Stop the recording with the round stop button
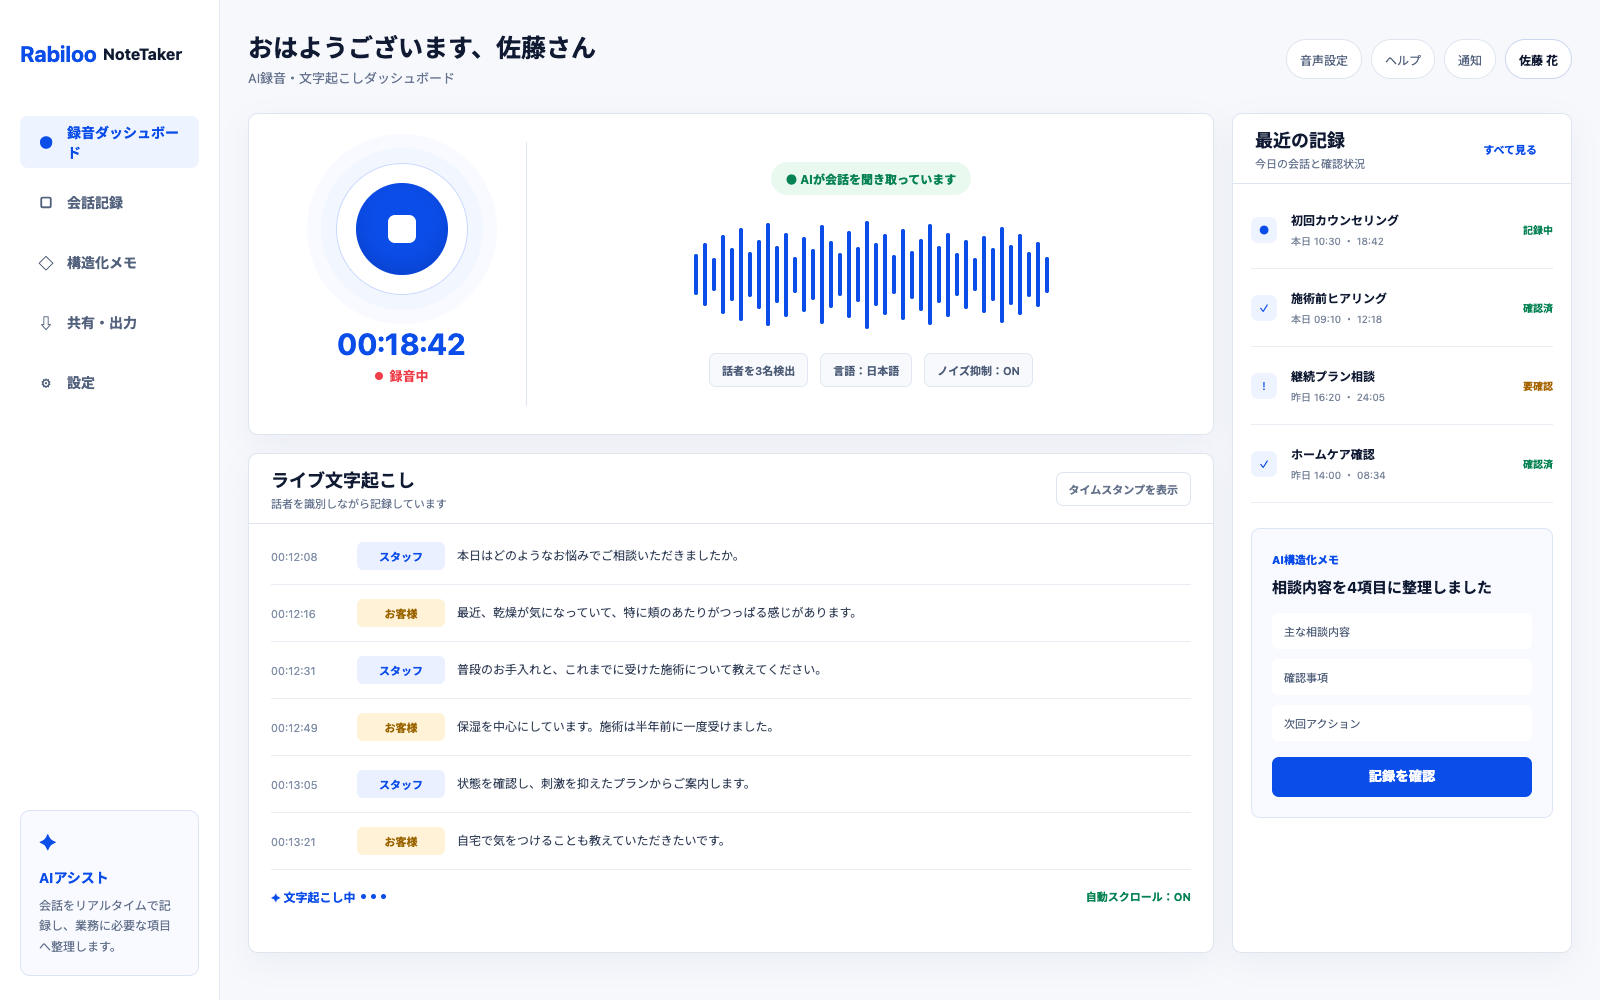This screenshot has height=1000, width=1600. [x=402, y=229]
